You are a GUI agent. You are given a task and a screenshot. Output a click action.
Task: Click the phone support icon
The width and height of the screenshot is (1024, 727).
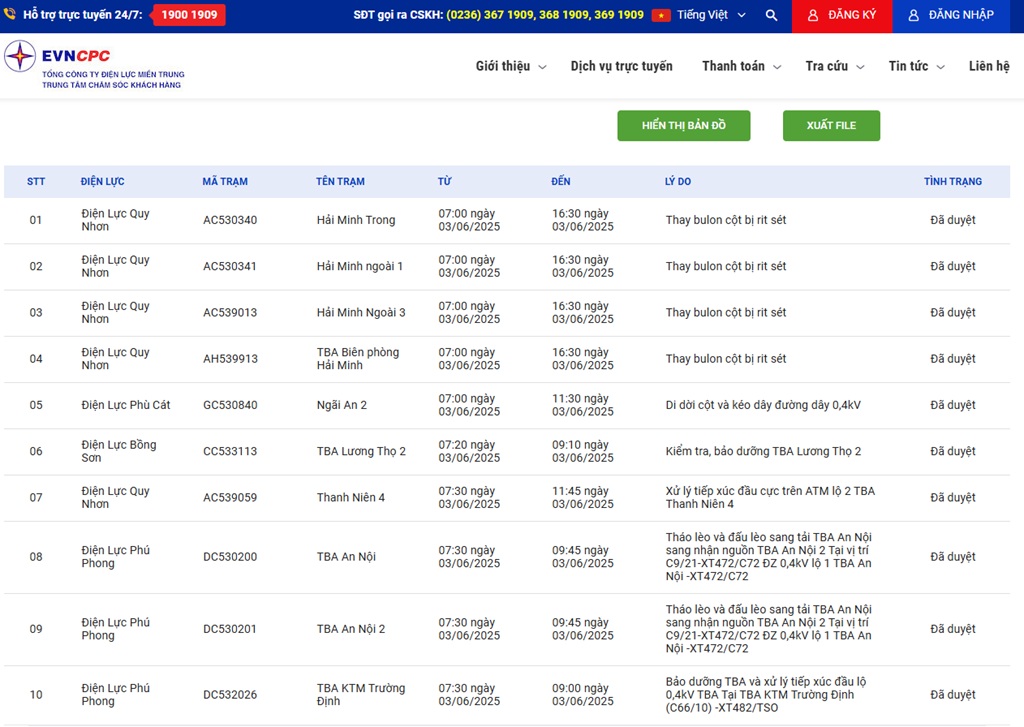[11, 15]
